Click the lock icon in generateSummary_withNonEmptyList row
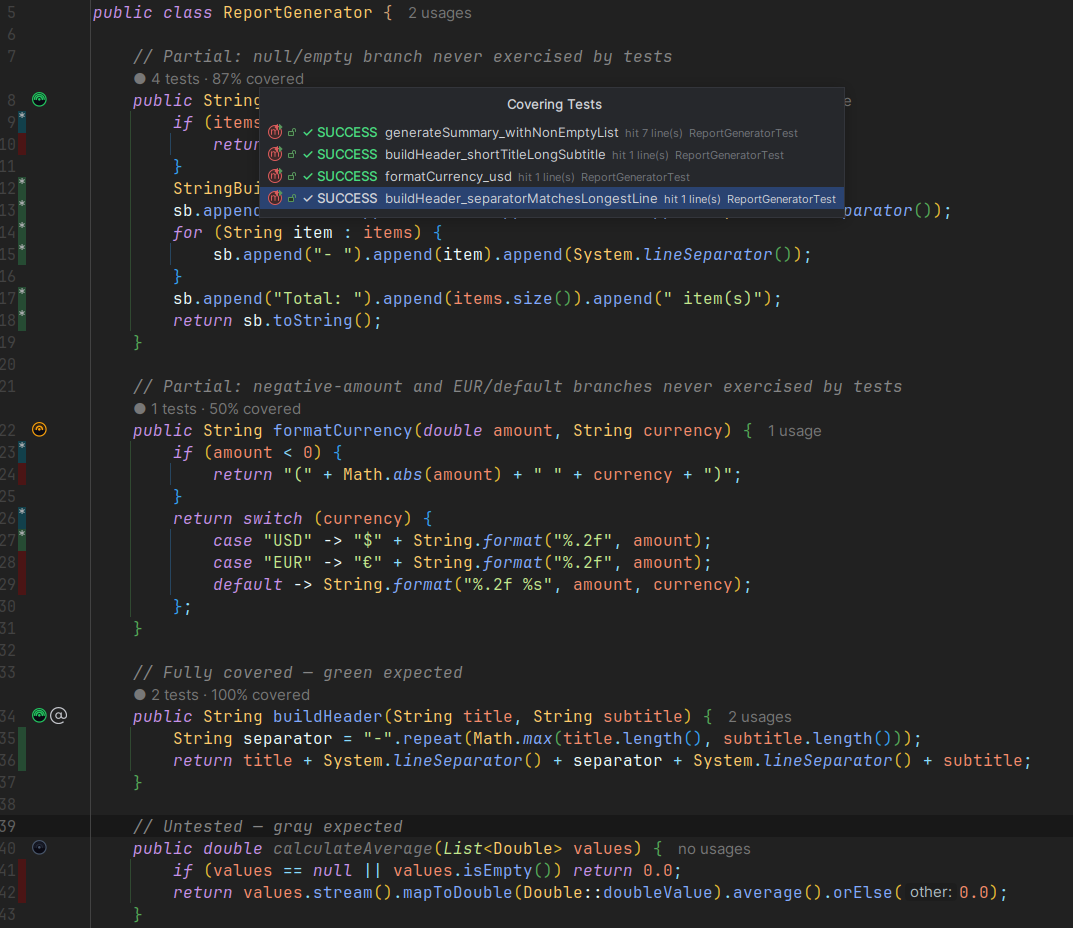 coord(292,133)
